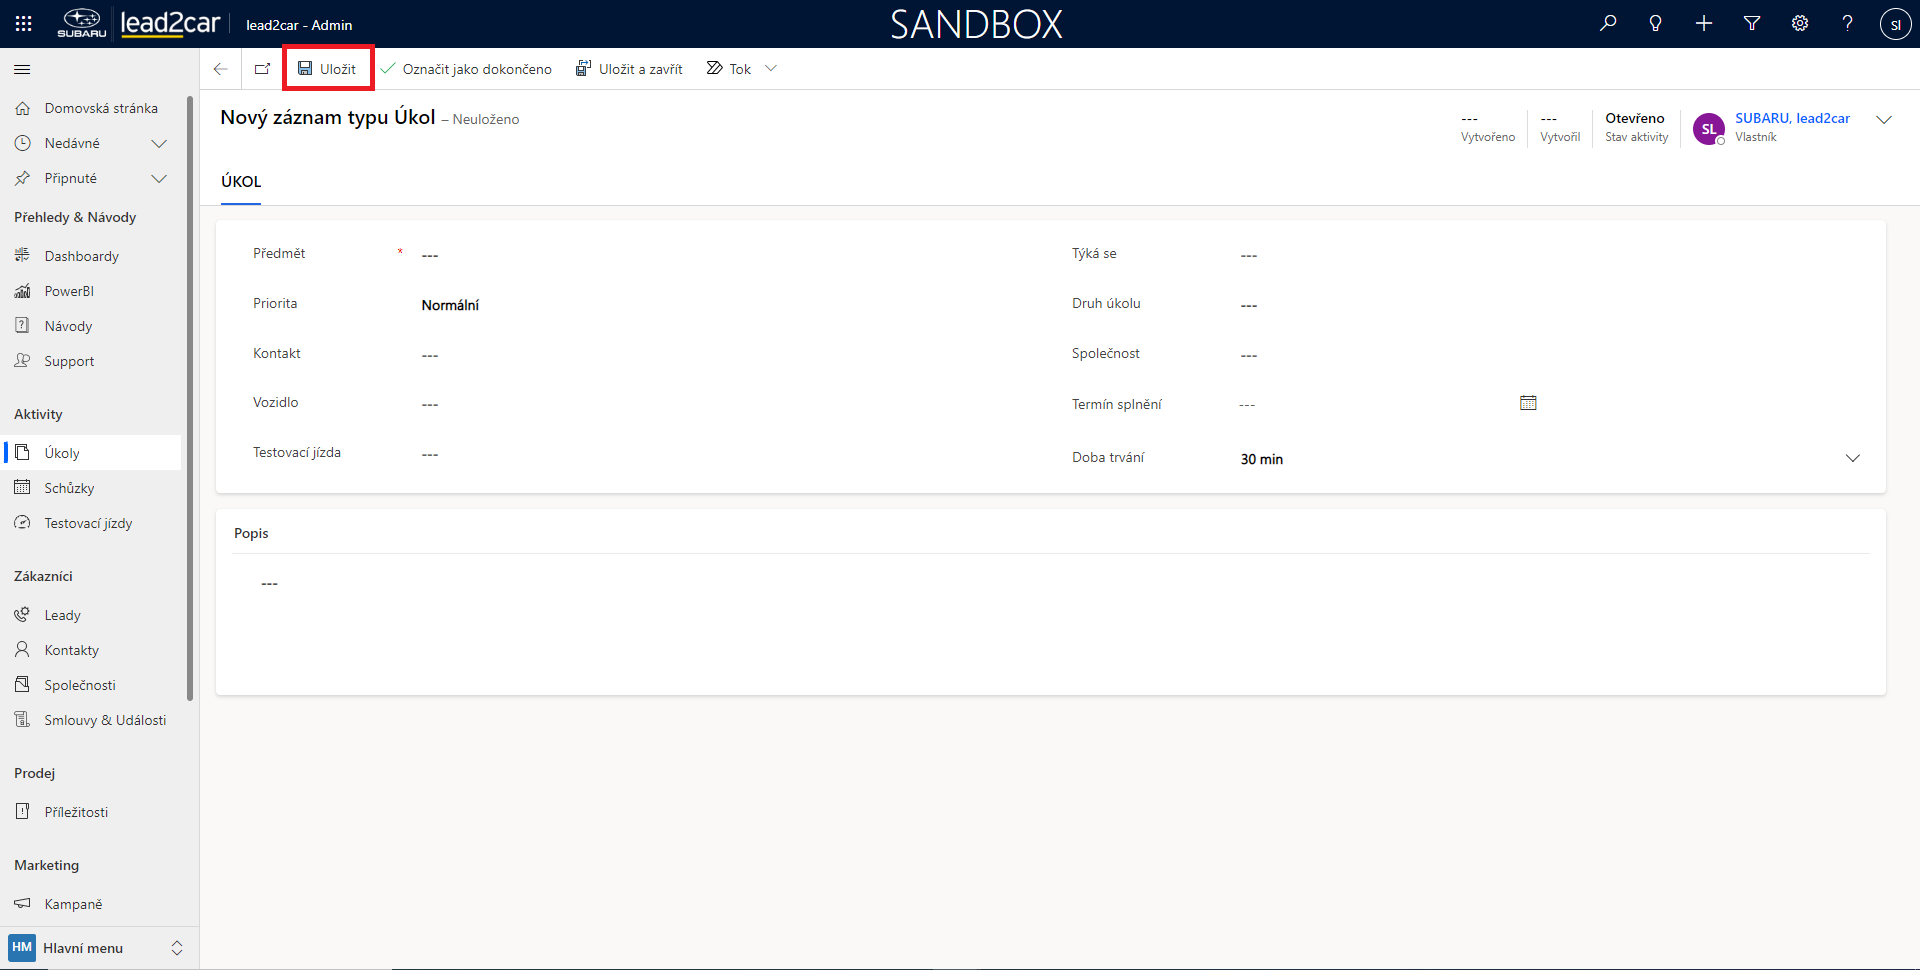Expand the header details chevron
The width and height of the screenshot is (1920, 970).
click(1884, 120)
